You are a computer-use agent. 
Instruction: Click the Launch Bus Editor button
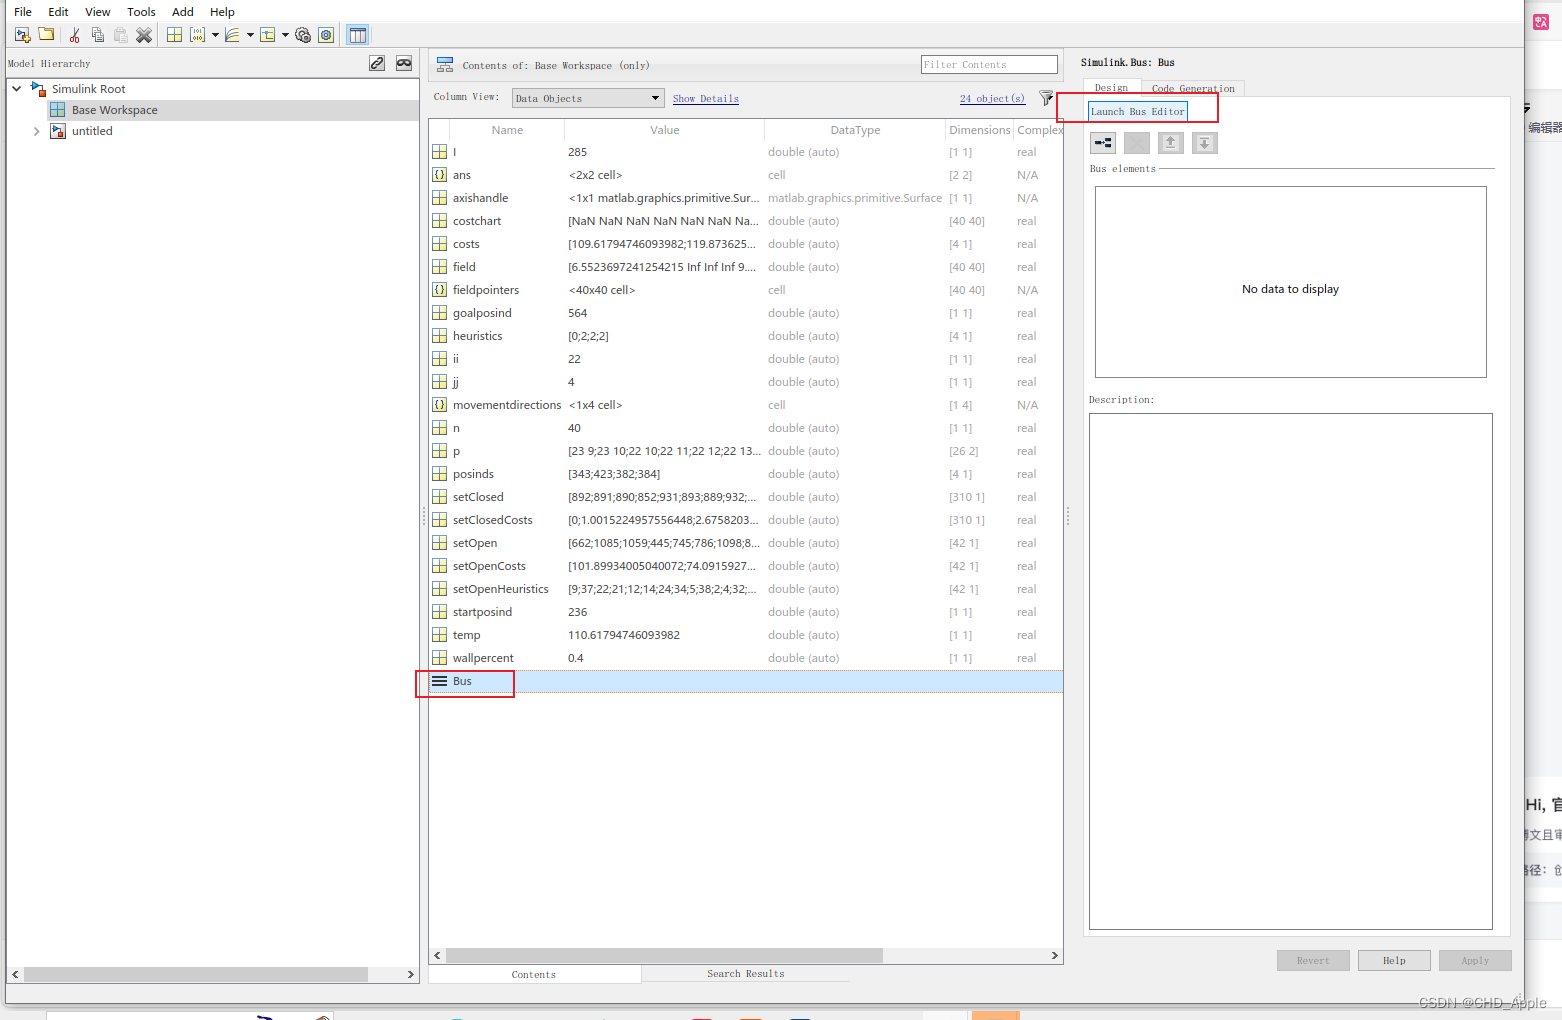pyautogui.click(x=1137, y=111)
